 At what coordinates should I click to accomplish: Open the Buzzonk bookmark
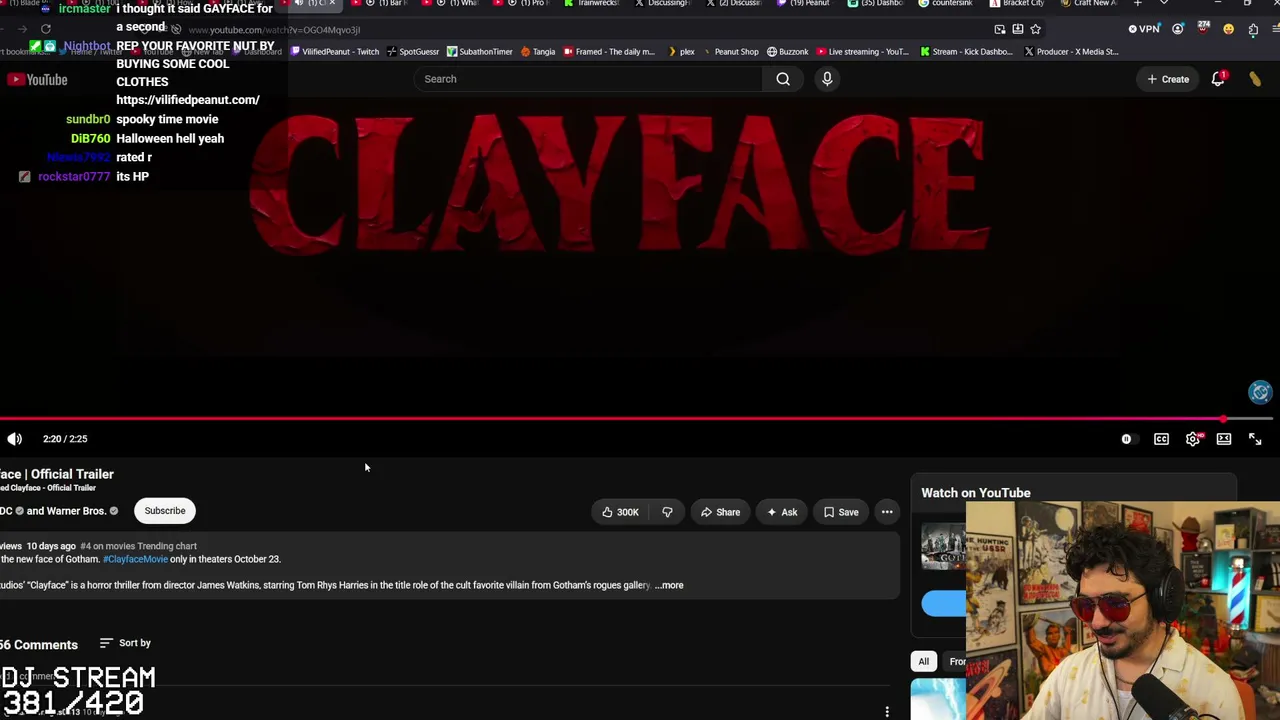(x=787, y=52)
